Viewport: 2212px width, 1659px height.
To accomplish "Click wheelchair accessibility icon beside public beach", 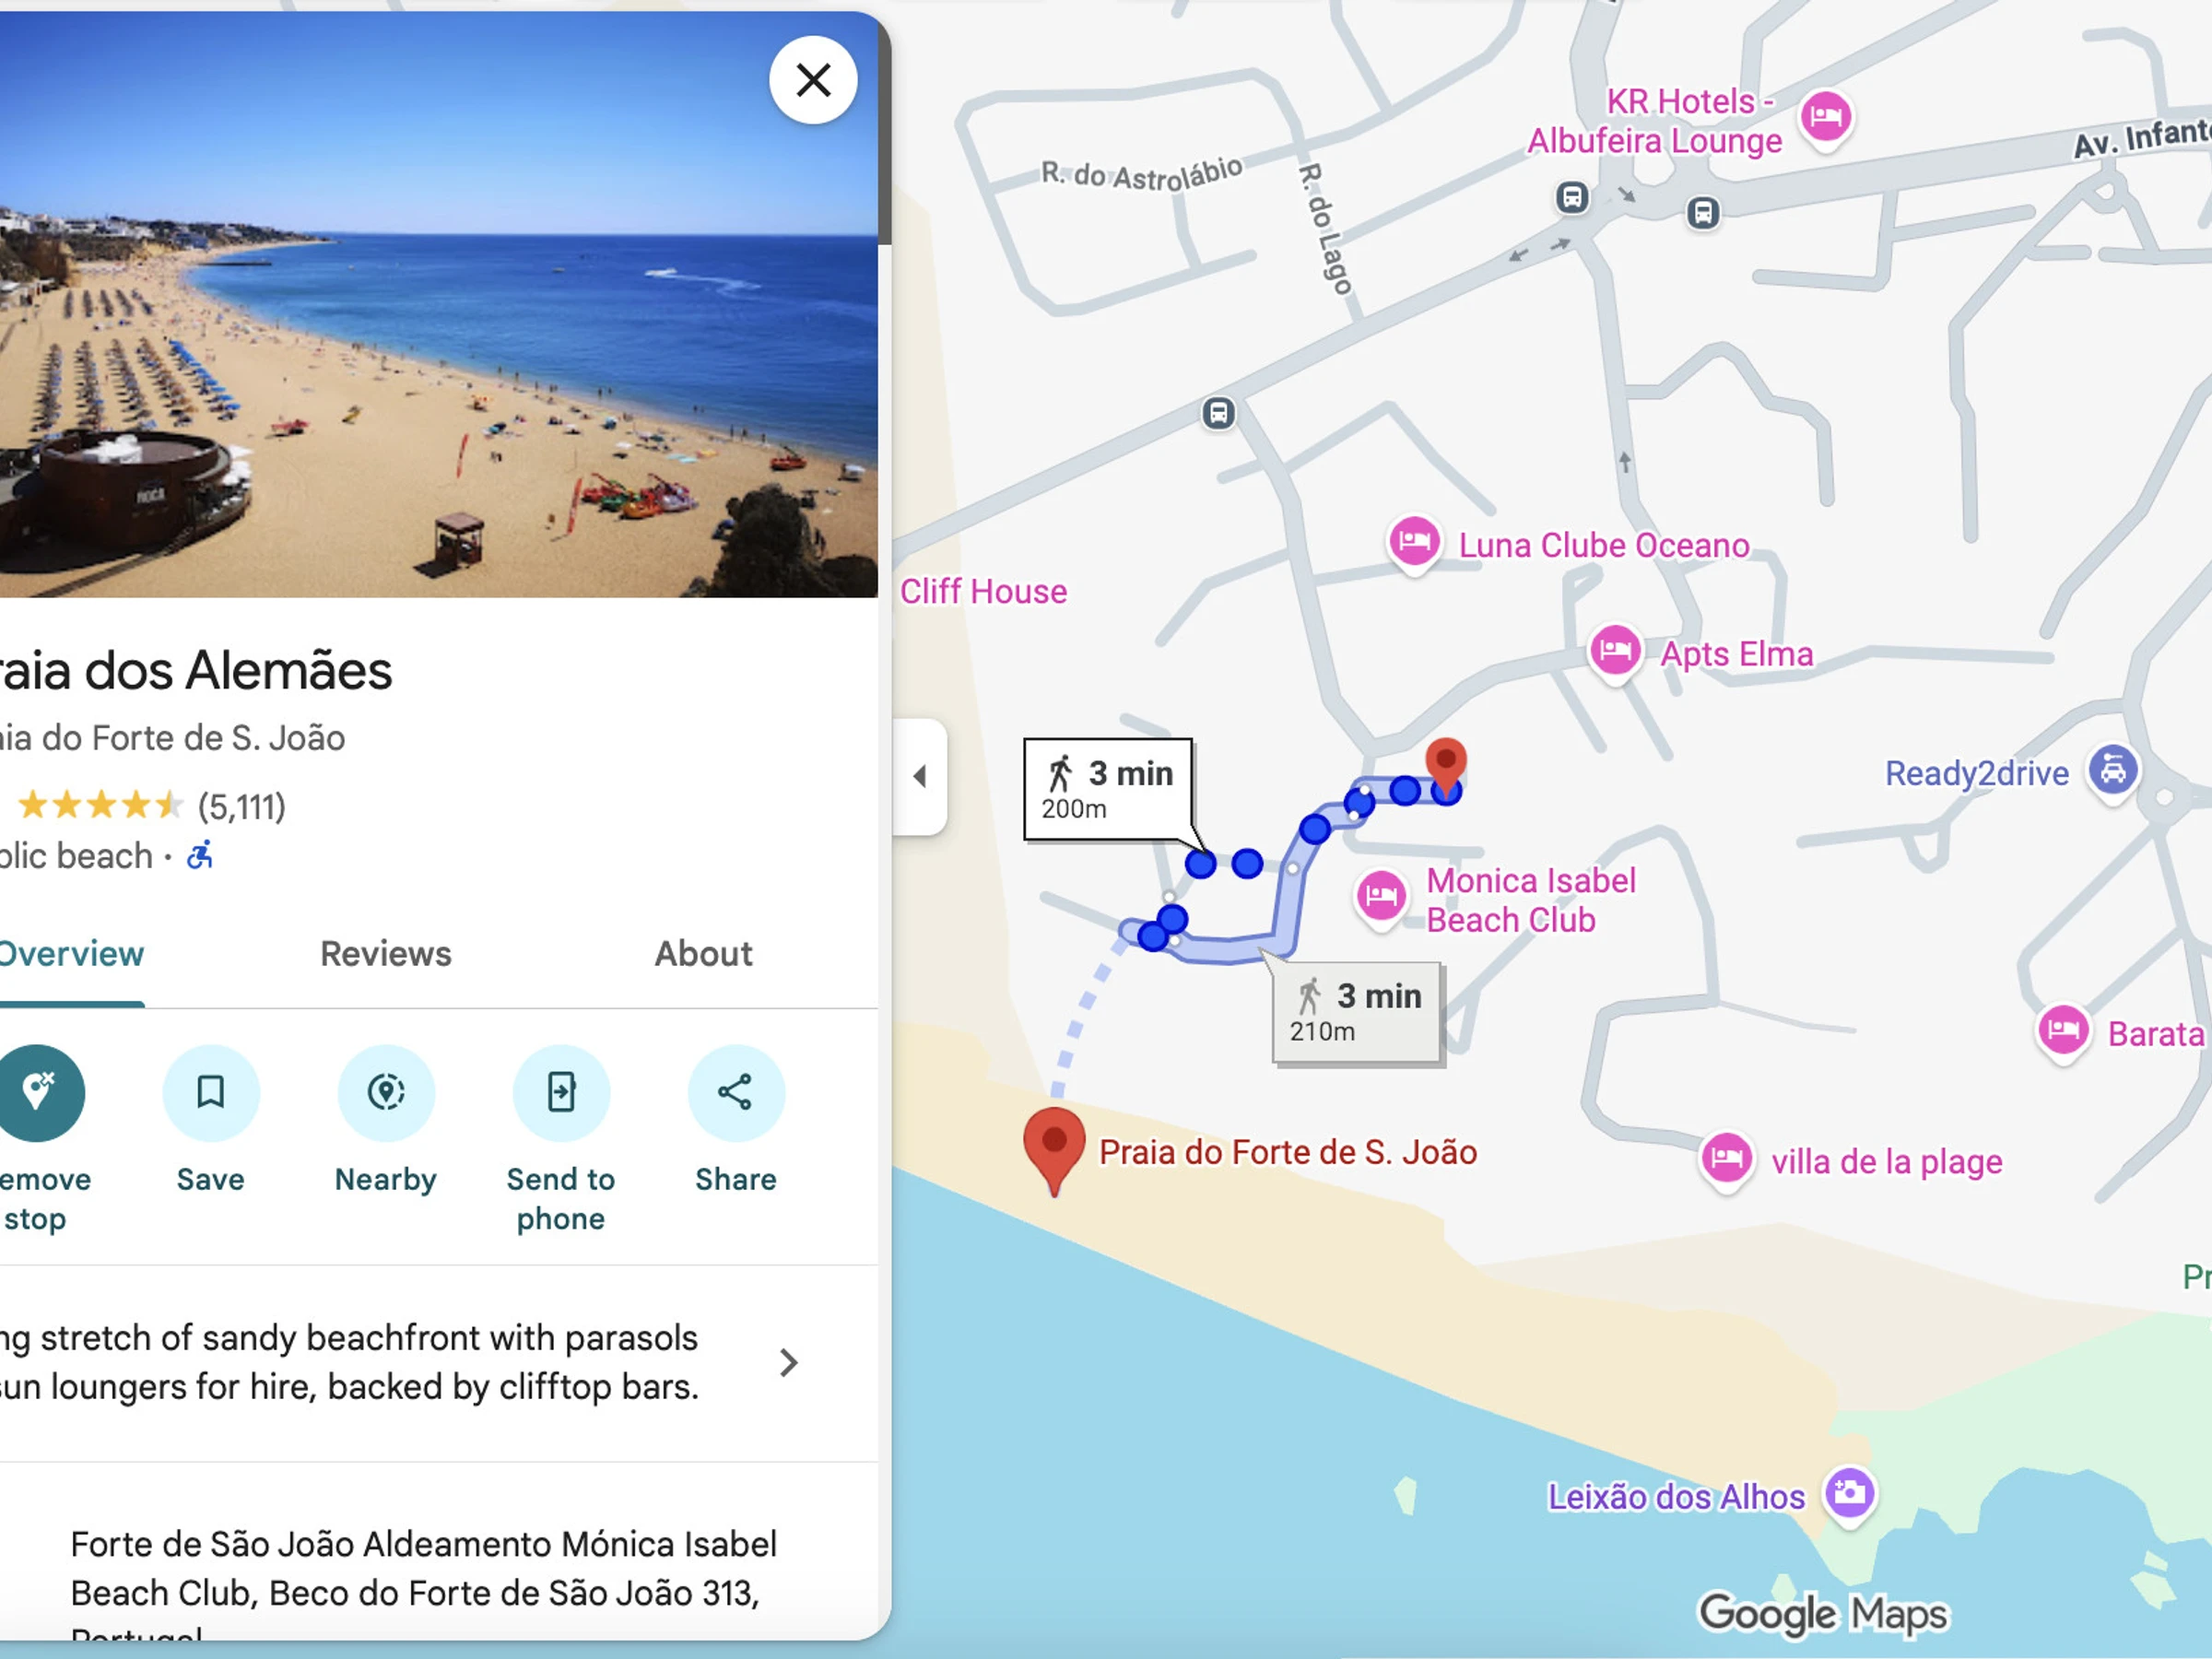I will pos(200,855).
